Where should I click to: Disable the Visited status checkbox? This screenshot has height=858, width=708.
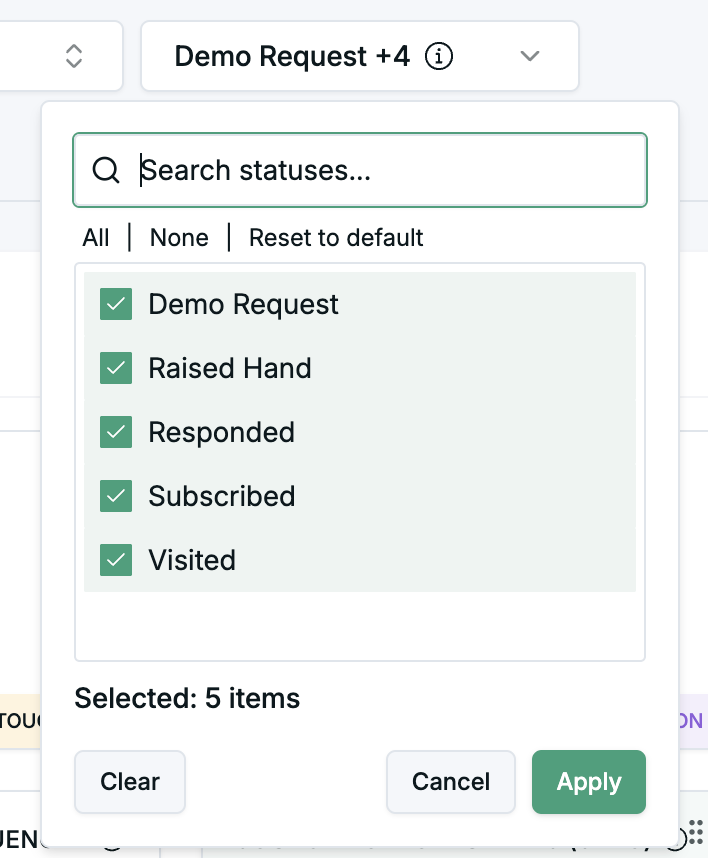[116, 560]
